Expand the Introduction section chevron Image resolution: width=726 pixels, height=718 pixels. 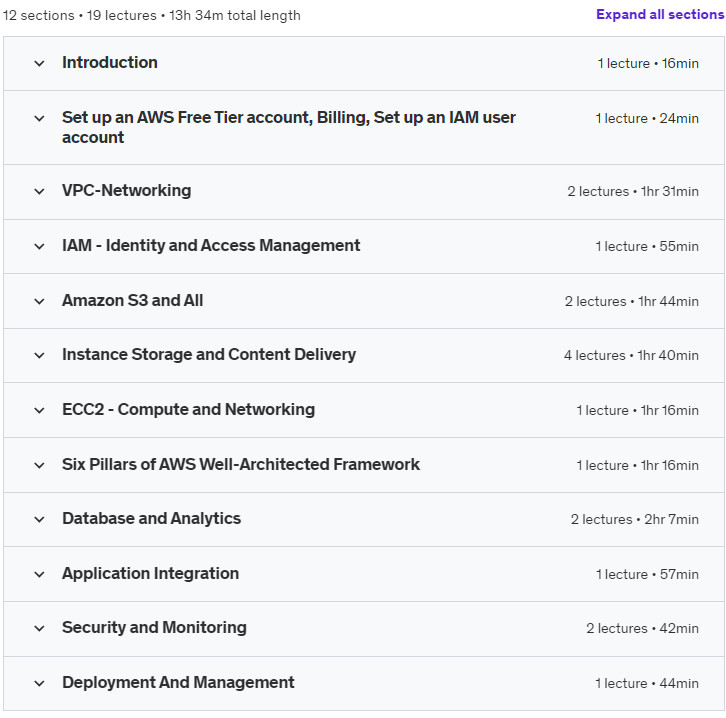(x=39, y=63)
